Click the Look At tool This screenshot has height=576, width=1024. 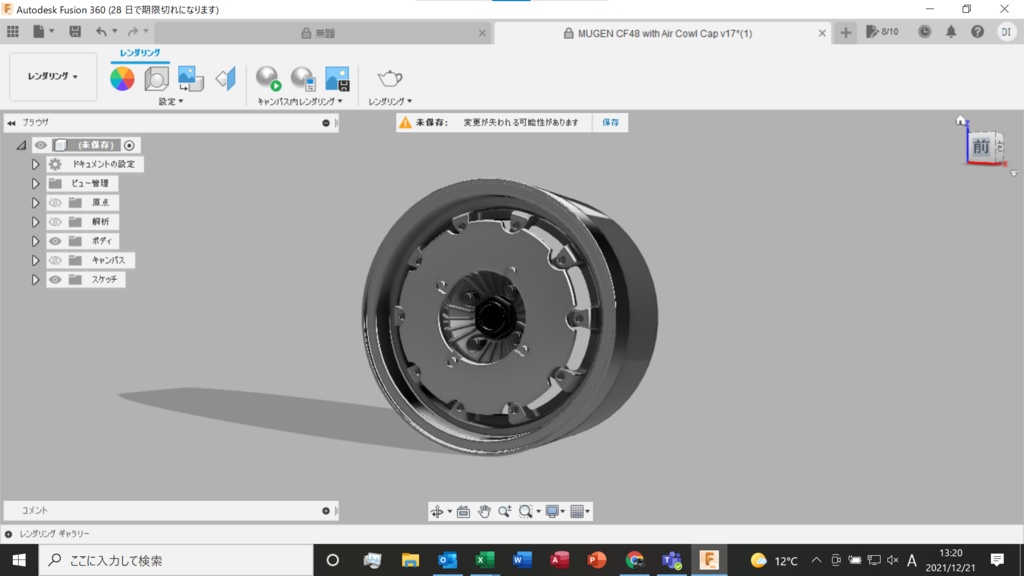(x=463, y=511)
